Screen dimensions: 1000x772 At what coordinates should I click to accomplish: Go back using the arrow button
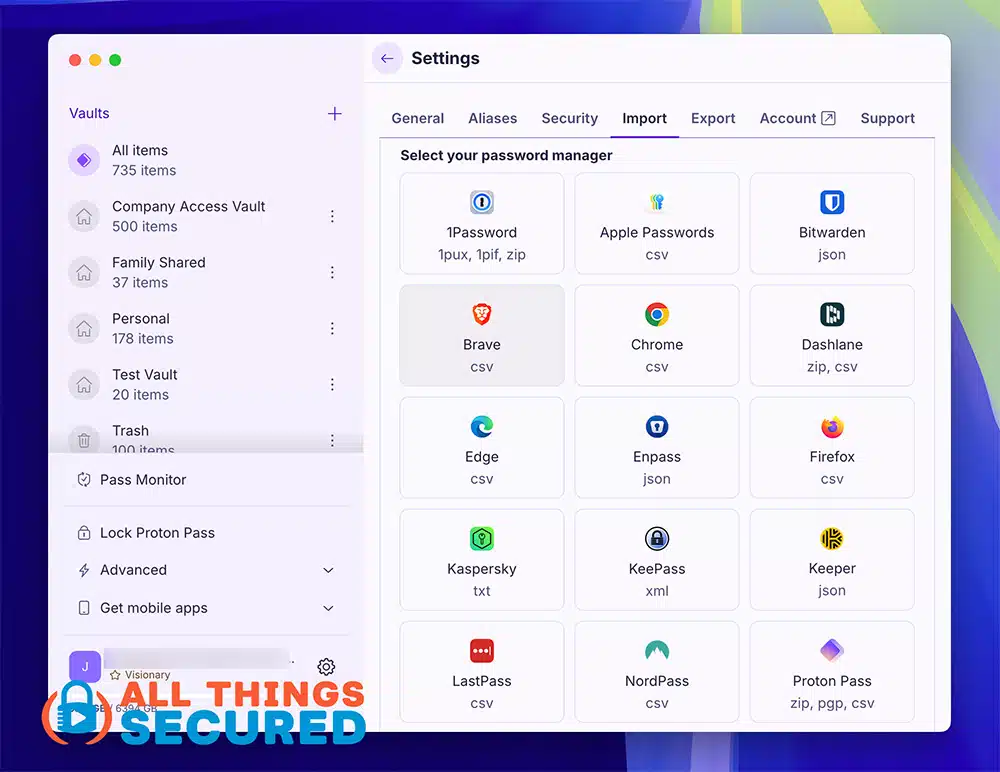pos(387,59)
